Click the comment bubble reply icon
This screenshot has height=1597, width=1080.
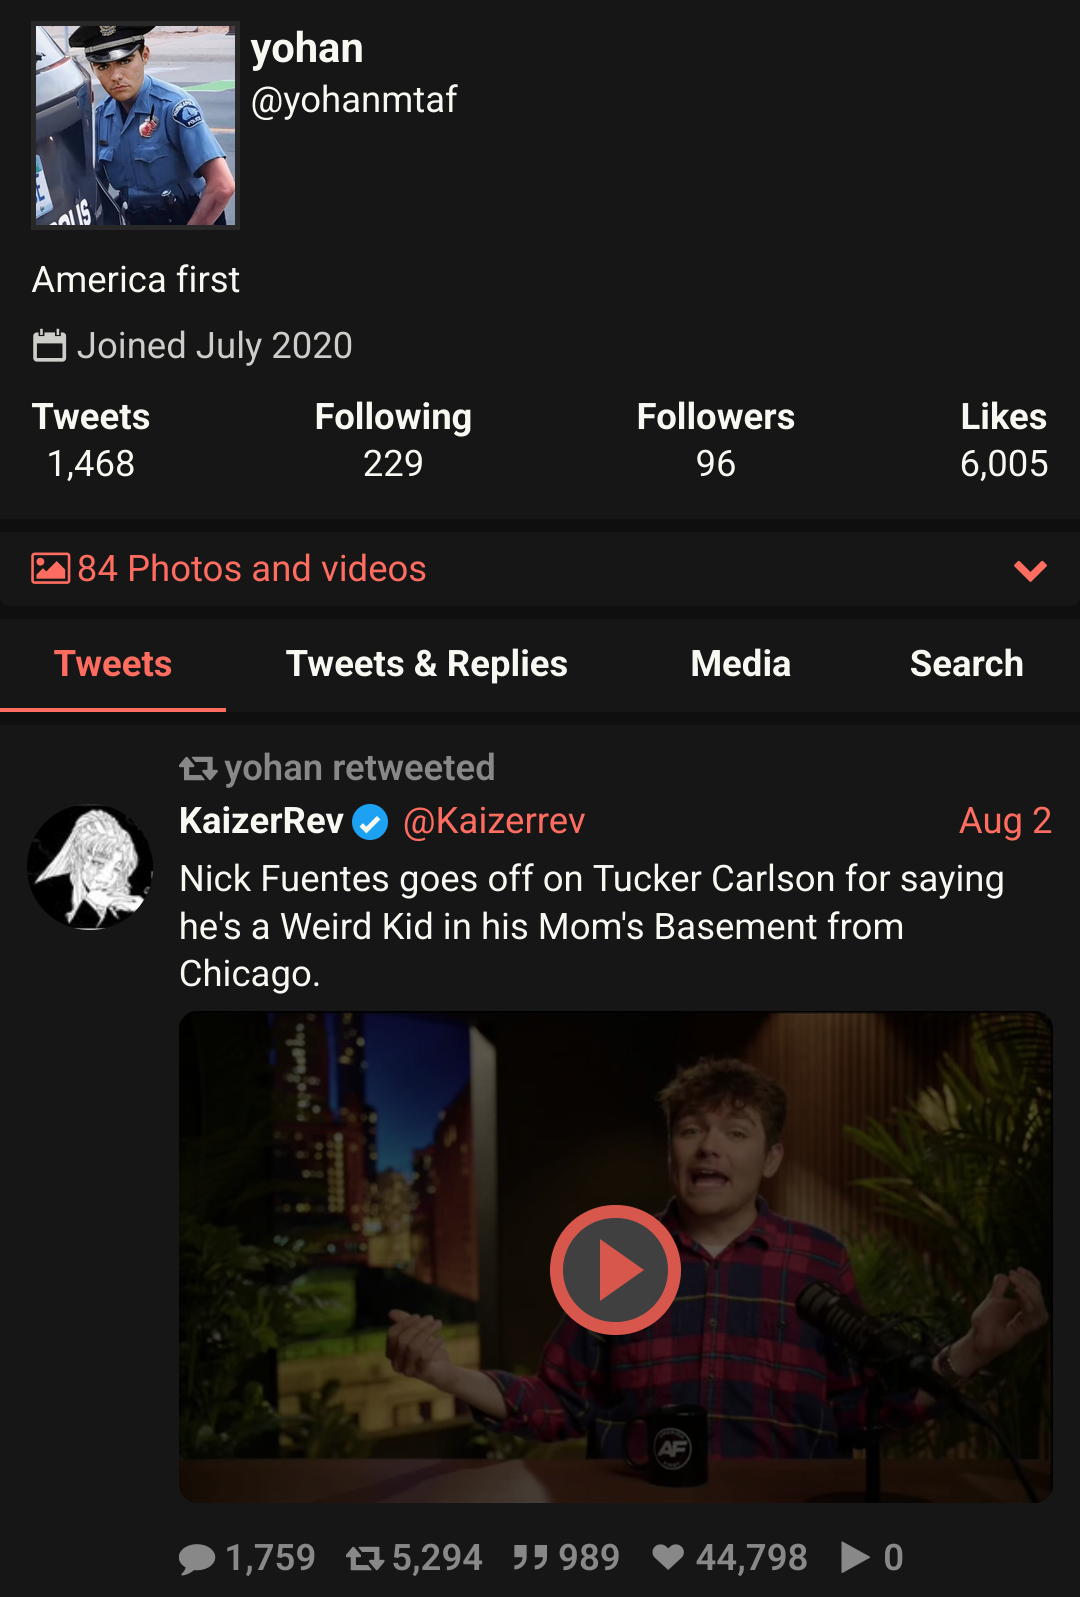click(x=197, y=1558)
